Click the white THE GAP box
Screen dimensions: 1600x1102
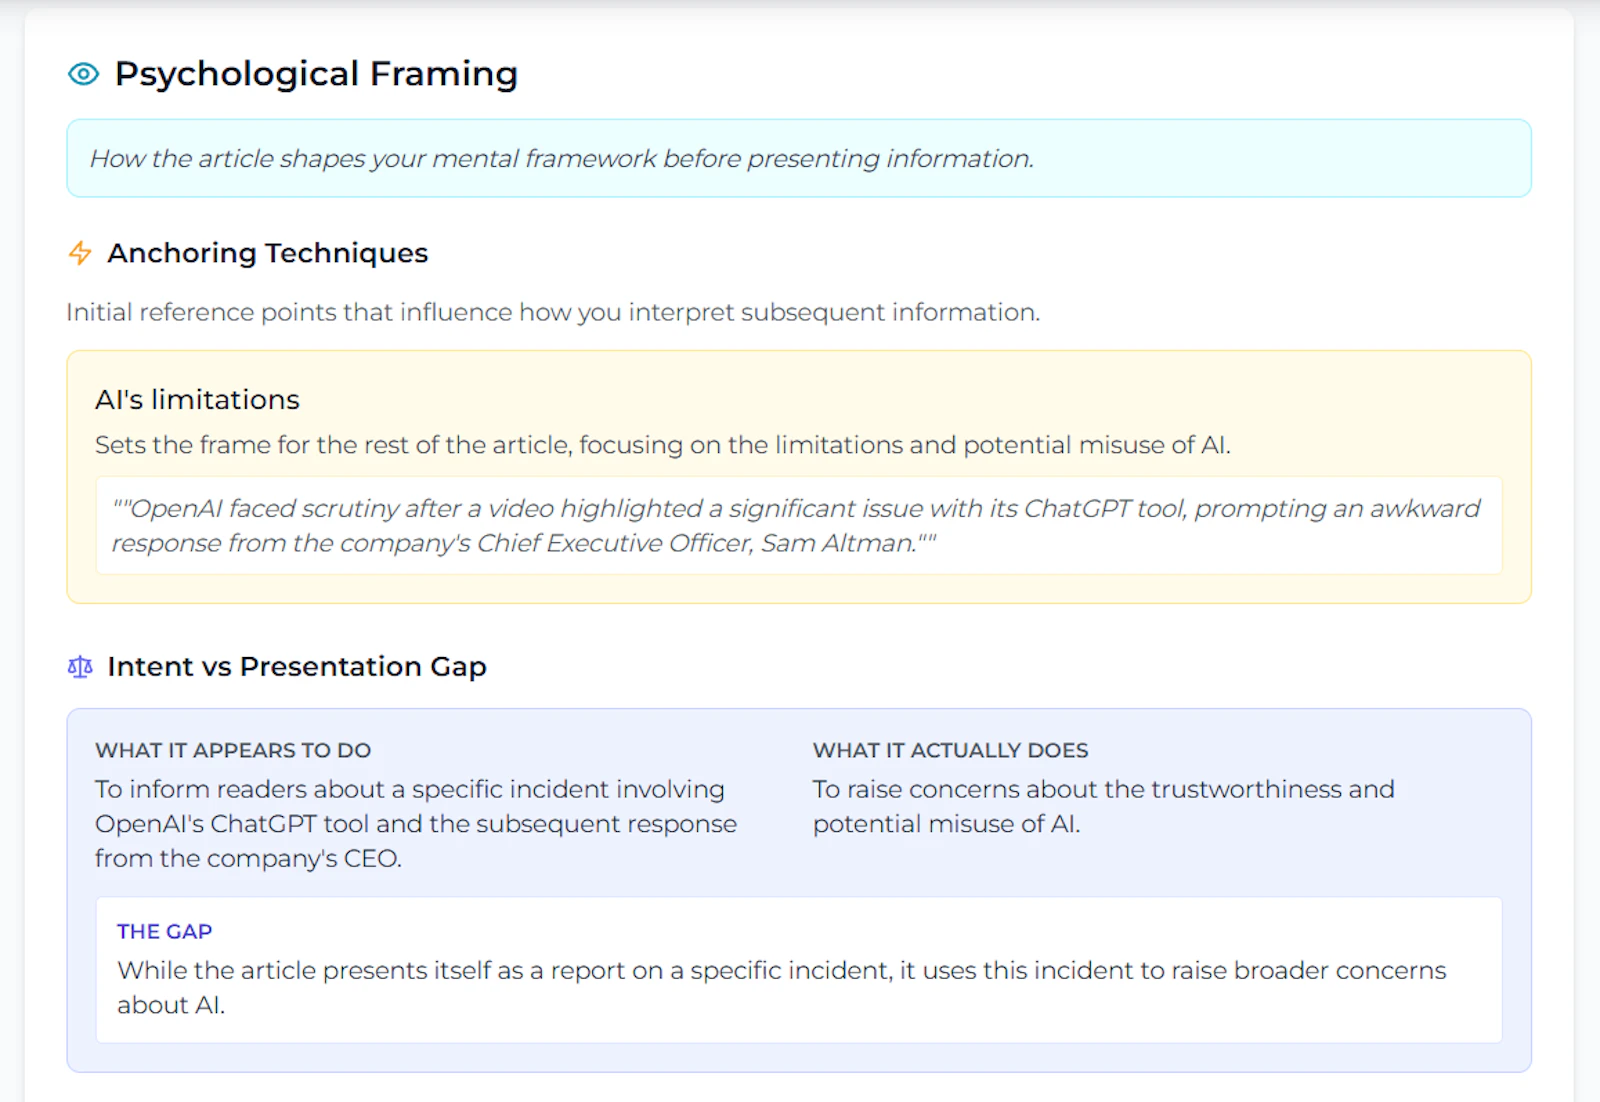click(x=799, y=970)
